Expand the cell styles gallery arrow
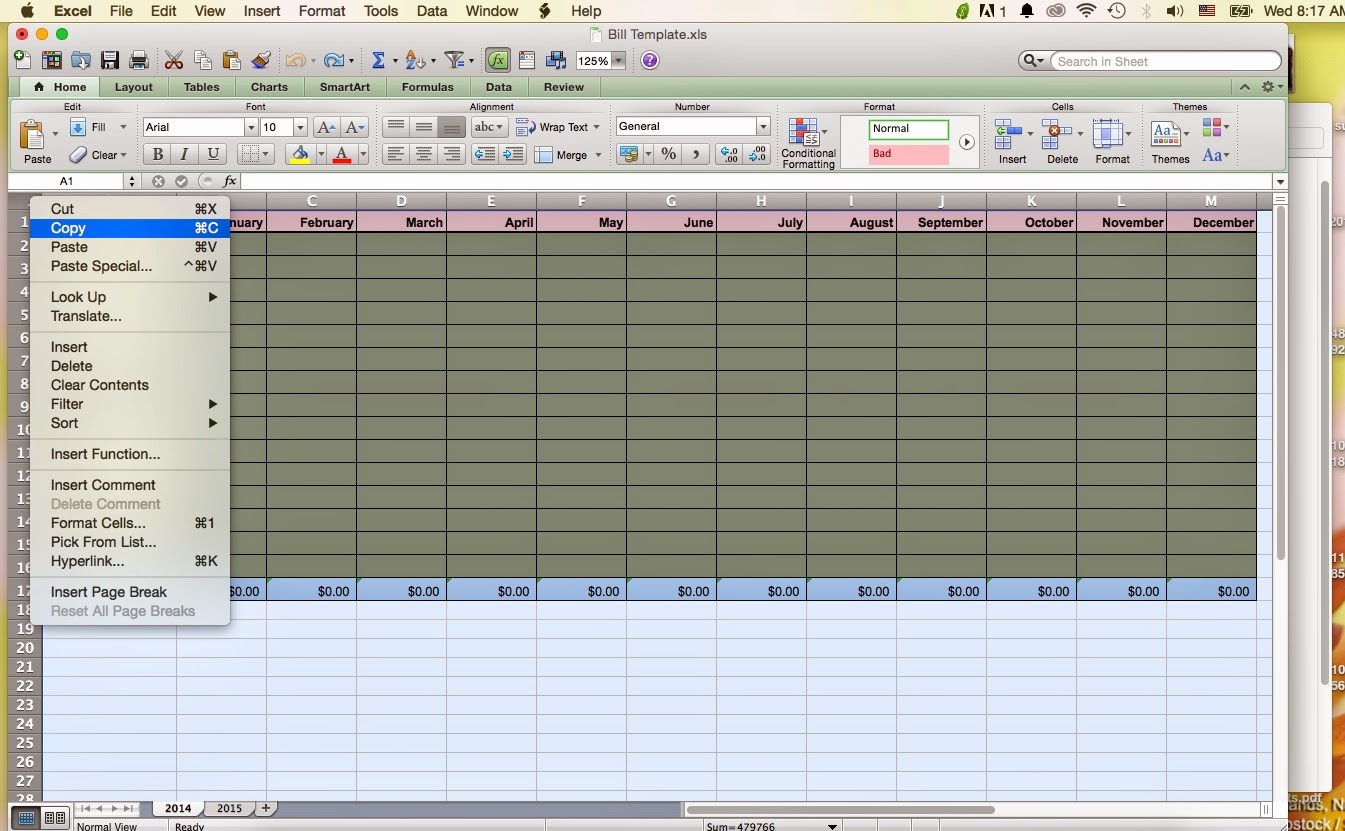This screenshot has height=831, width=1345. click(x=966, y=142)
